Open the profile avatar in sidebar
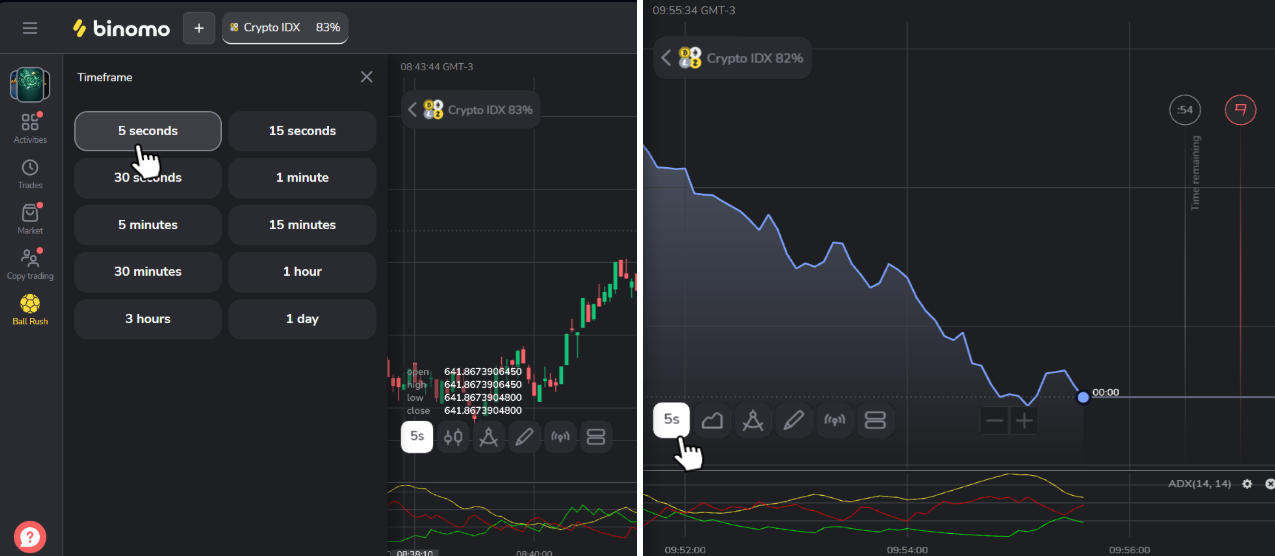This screenshot has width=1275, height=556. click(x=30, y=84)
